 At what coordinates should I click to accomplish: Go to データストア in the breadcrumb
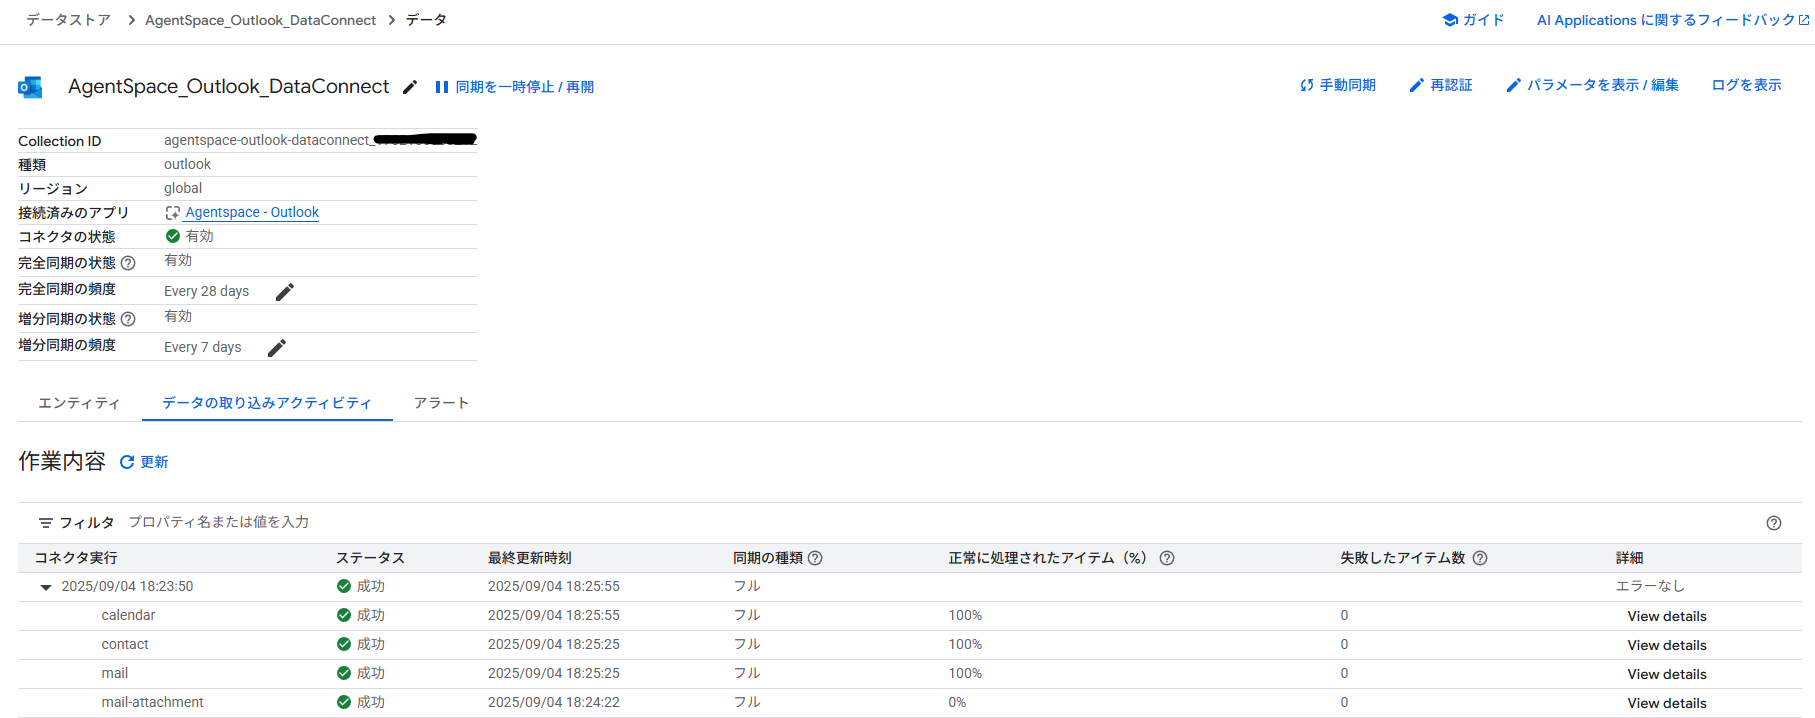[68, 20]
